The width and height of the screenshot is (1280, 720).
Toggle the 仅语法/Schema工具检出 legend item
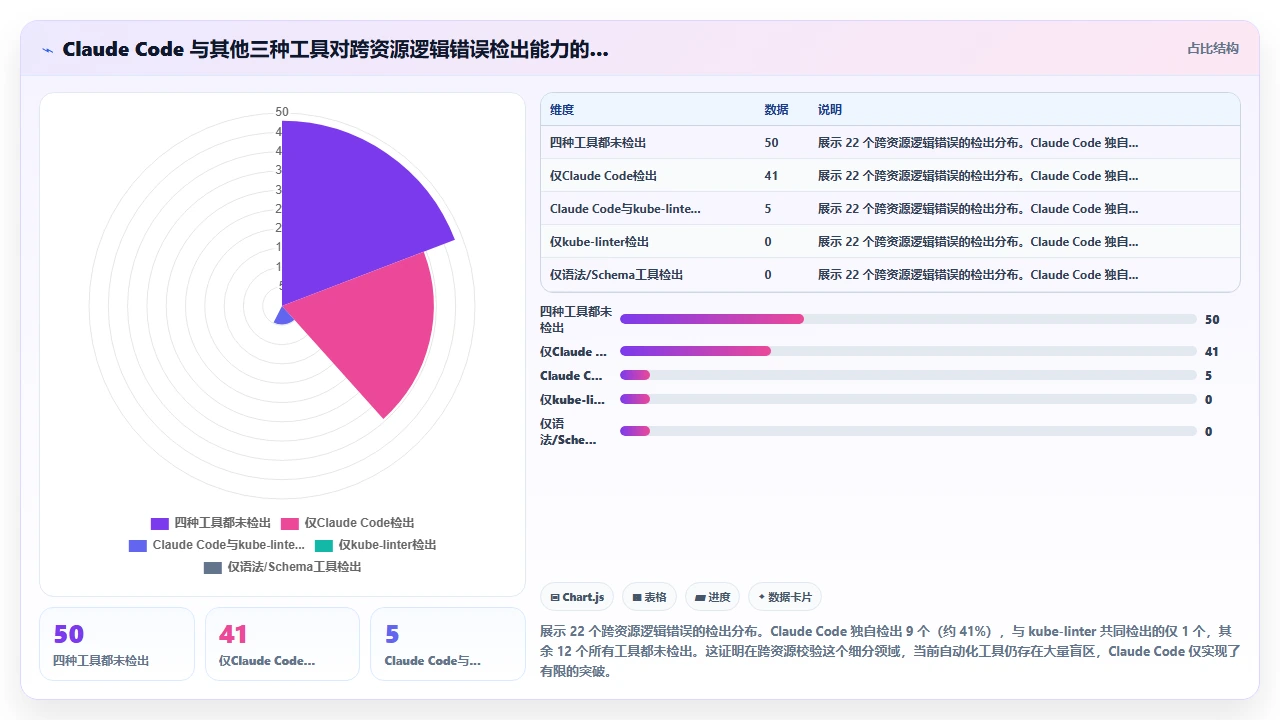282,567
